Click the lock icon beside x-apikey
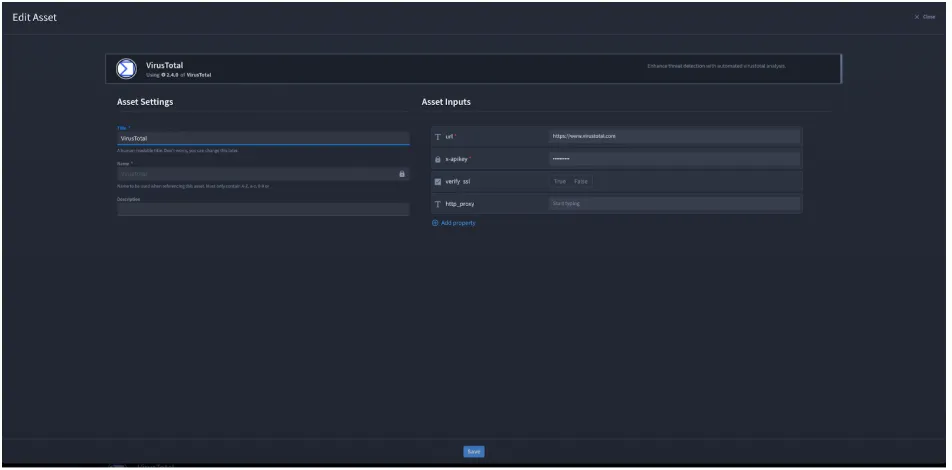Viewport: 952px width, 470px height. [x=438, y=159]
